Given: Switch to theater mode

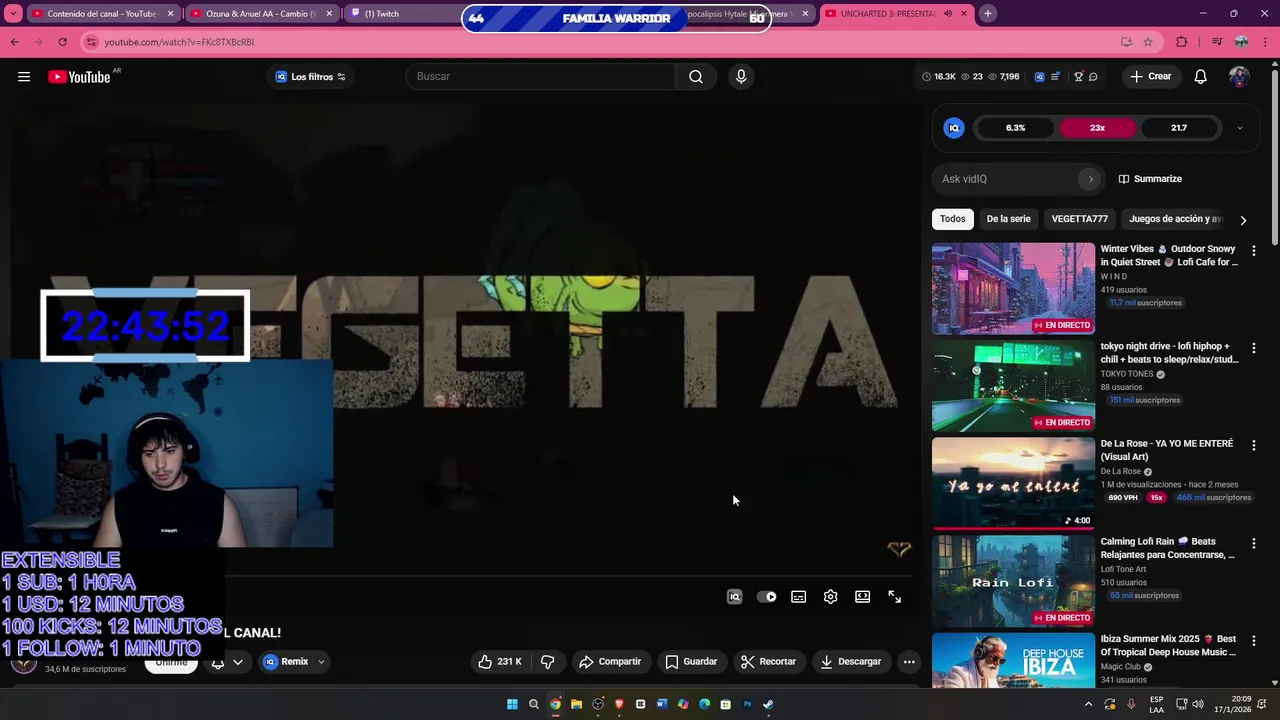Looking at the screenshot, I should (863, 597).
